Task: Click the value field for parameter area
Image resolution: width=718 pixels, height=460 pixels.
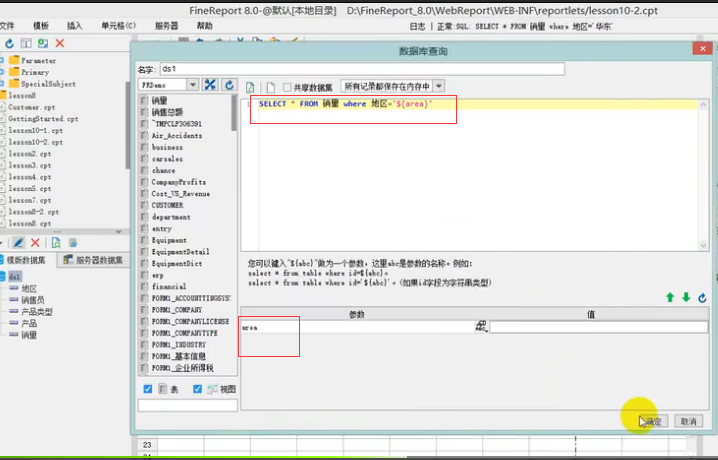Action: [x=598, y=327]
